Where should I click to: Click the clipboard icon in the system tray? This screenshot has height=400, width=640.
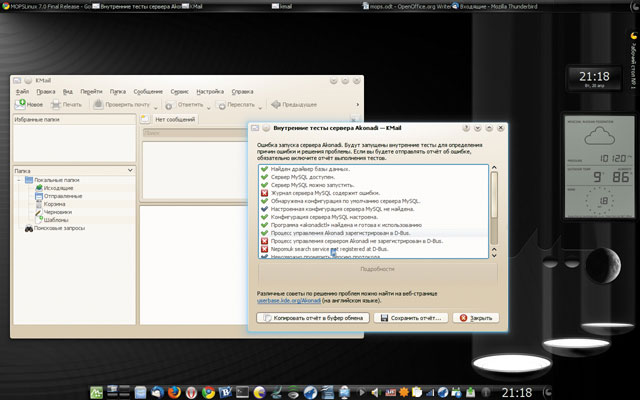pos(417,392)
